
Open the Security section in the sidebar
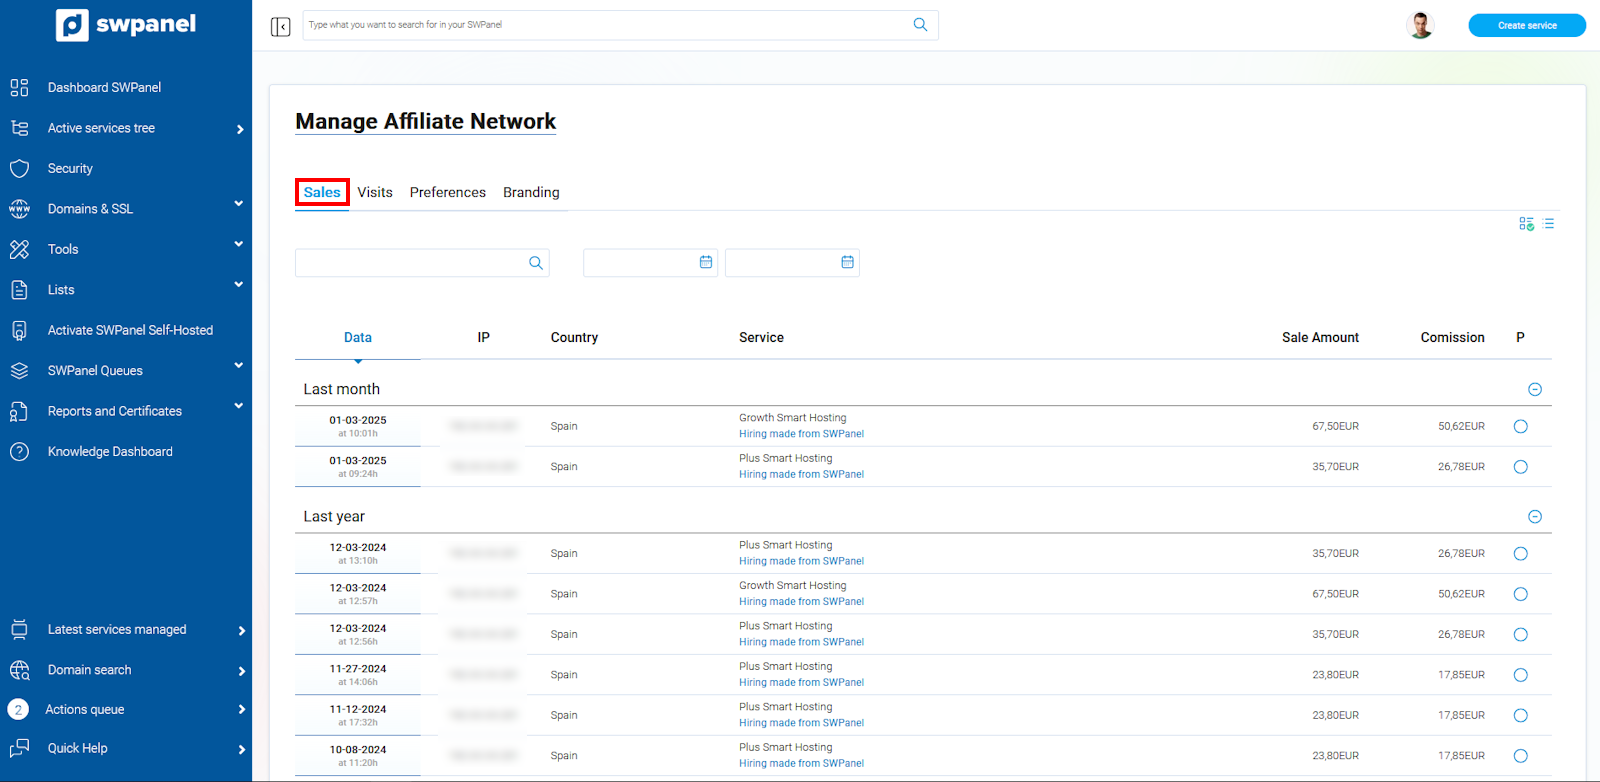point(70,169)
